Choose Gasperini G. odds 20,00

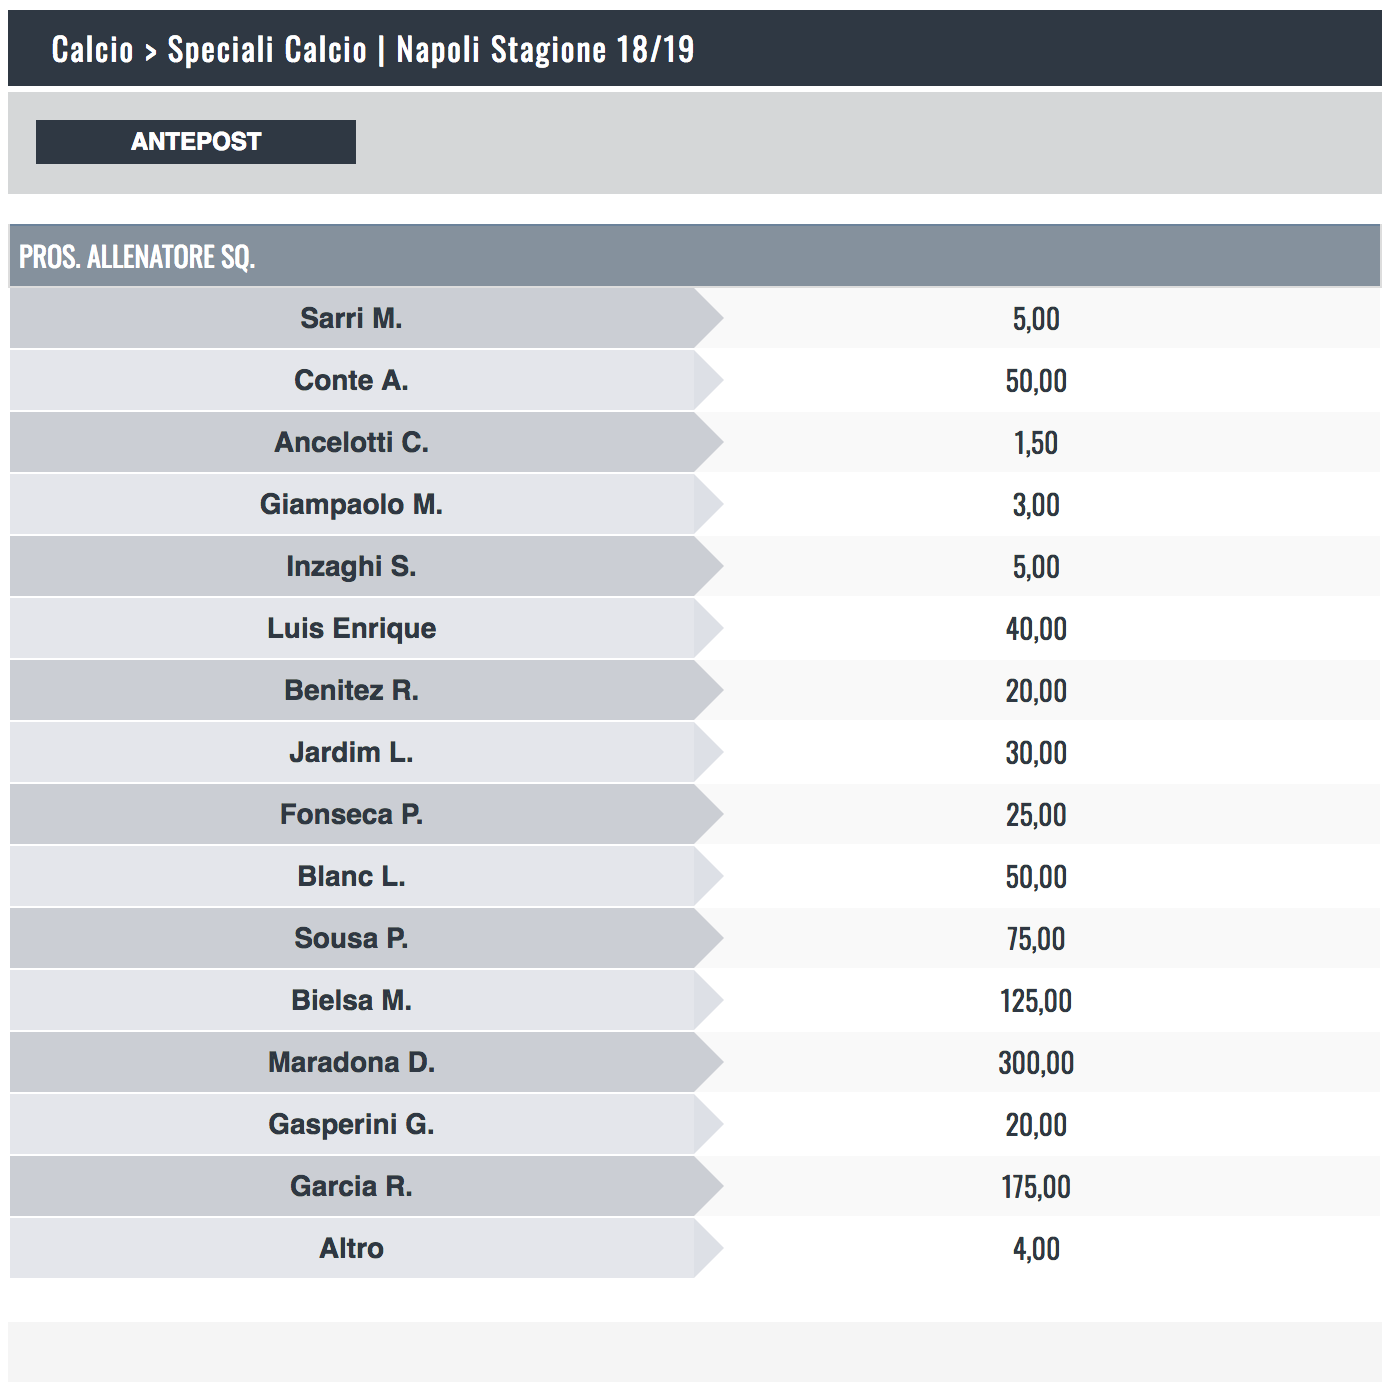tap(1036, 1125)
